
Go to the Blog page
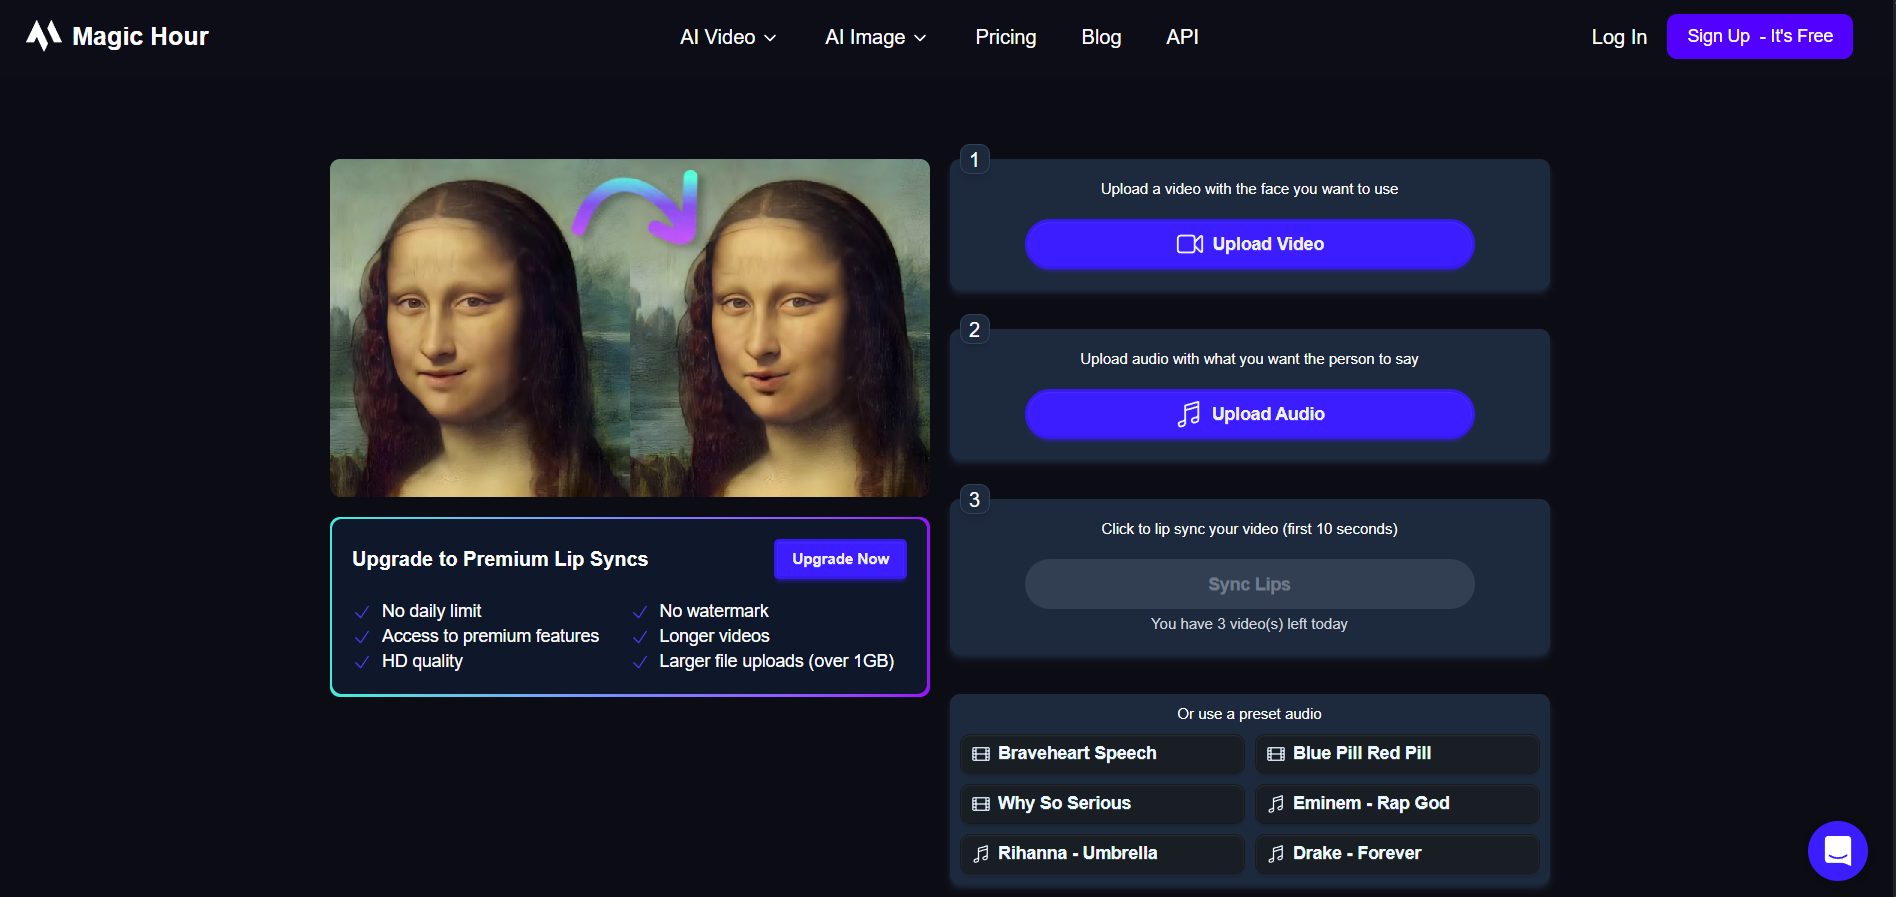point(1101,37)
